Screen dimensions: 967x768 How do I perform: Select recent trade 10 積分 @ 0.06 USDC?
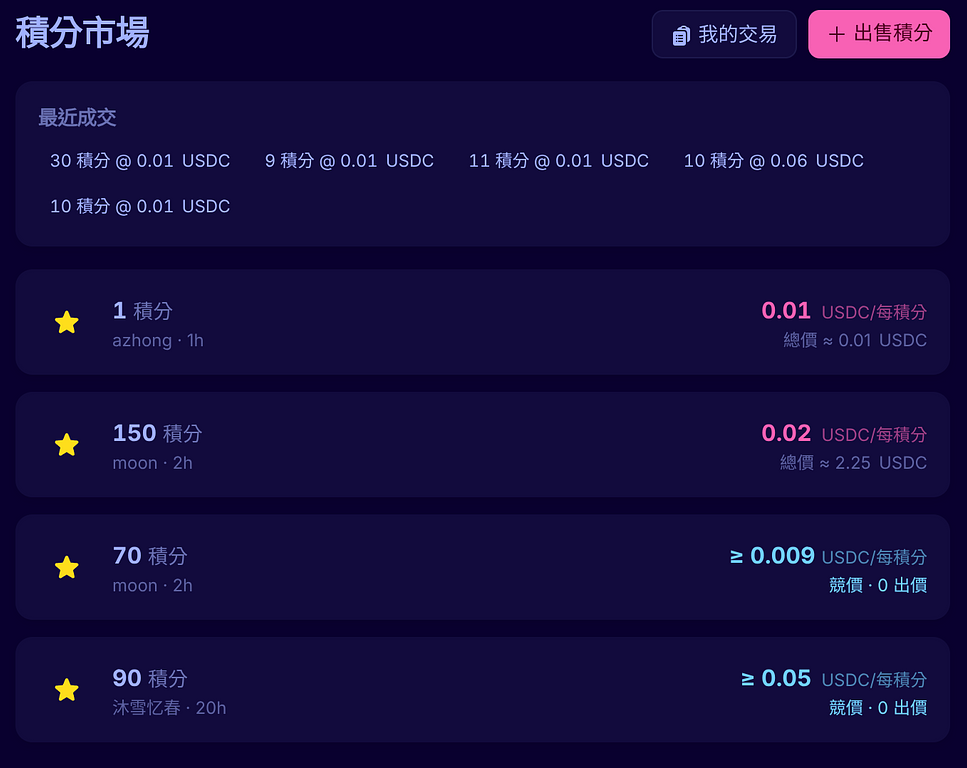point(773,161)
